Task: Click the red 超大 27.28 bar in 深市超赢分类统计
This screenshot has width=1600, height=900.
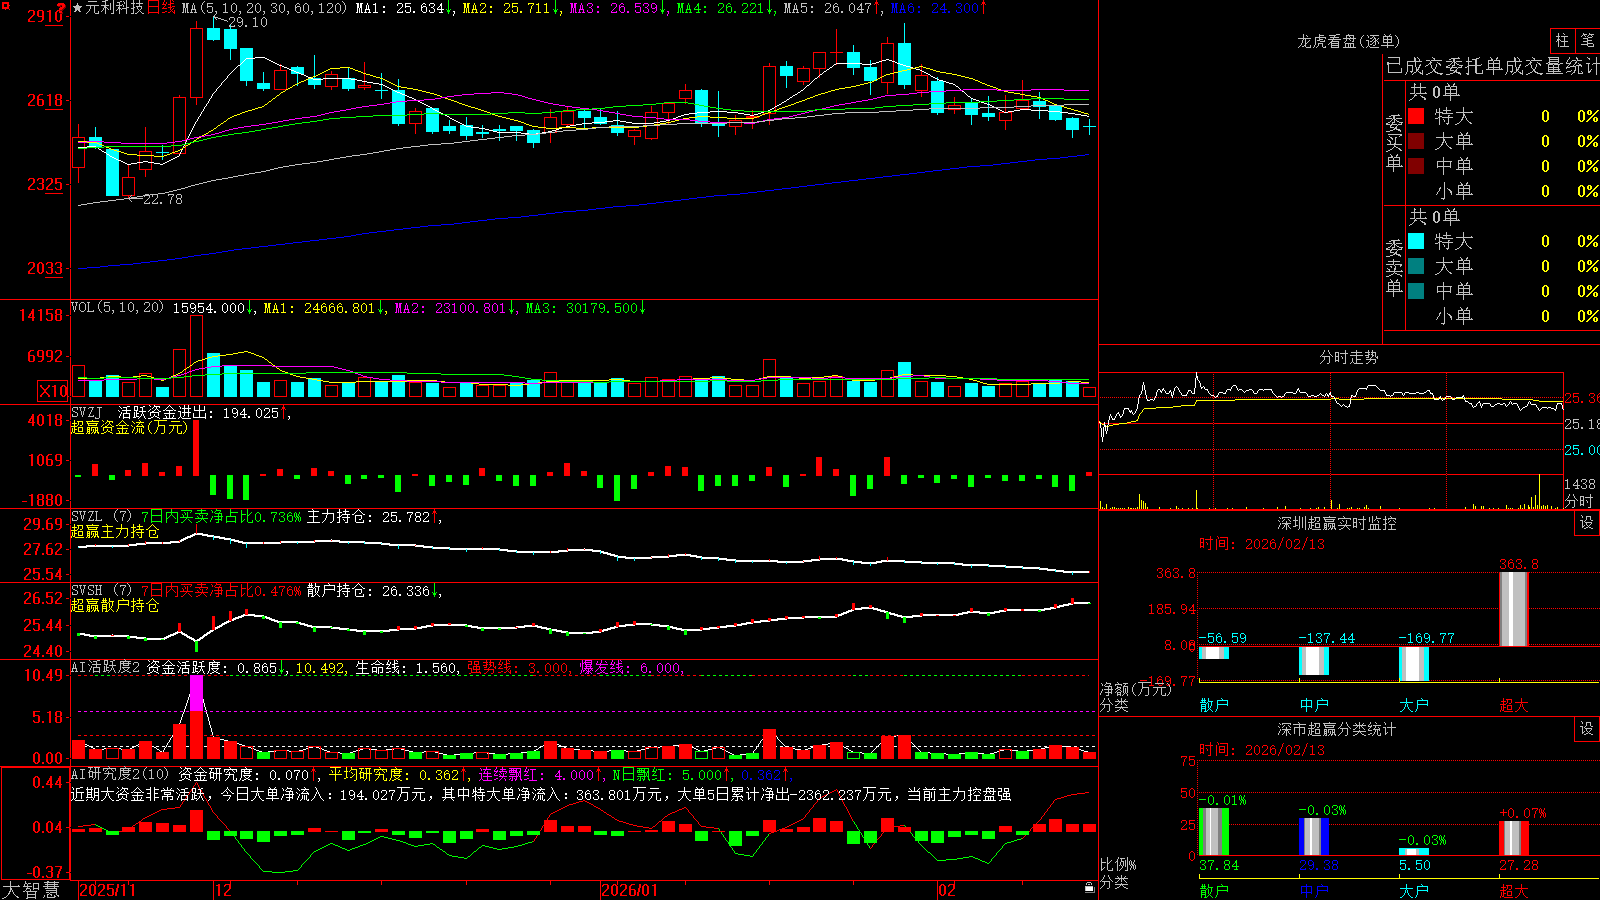Action: tap(1514, 838)
